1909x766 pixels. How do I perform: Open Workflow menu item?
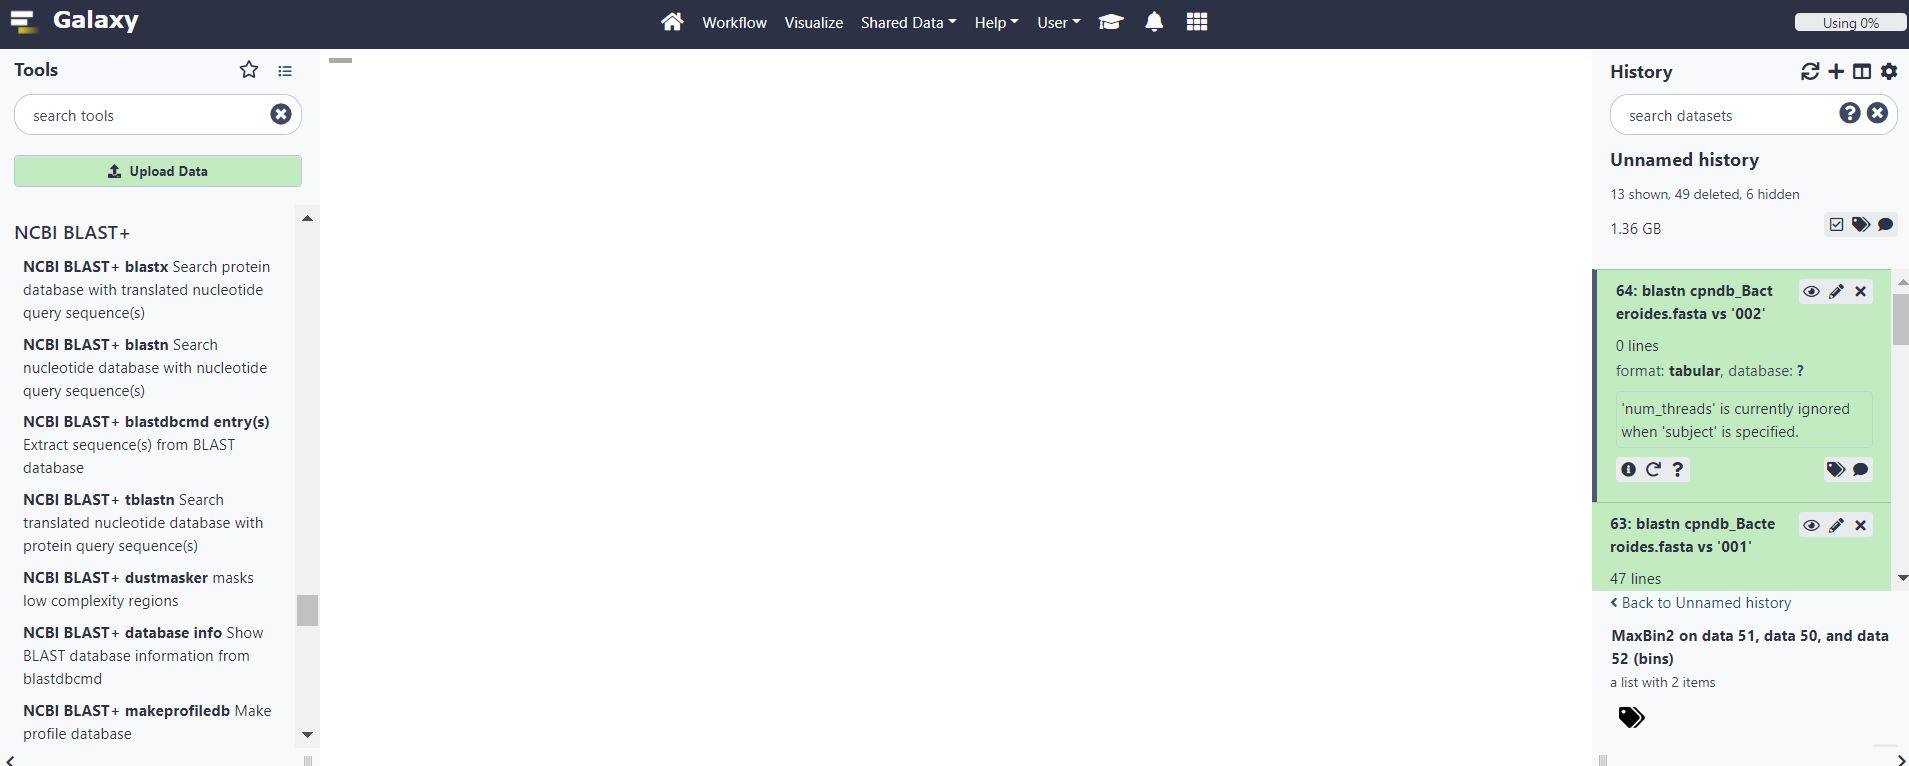734,22
